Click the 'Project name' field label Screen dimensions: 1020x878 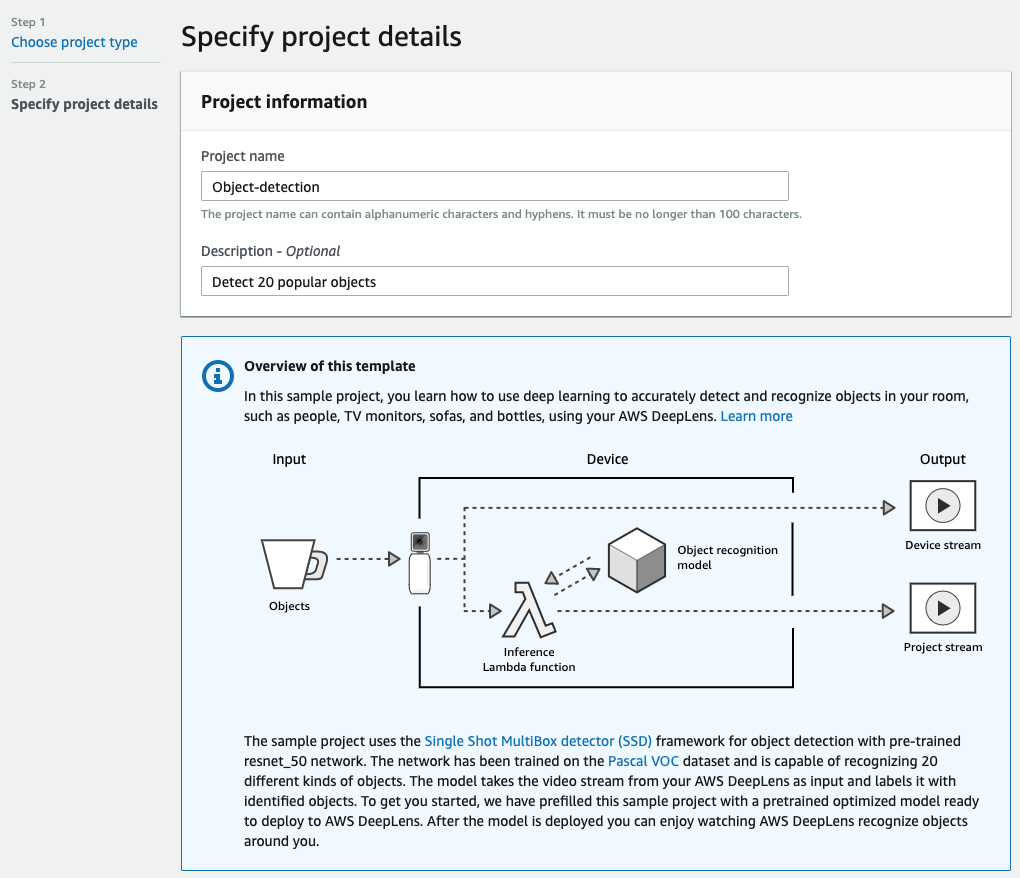(243, 156)
